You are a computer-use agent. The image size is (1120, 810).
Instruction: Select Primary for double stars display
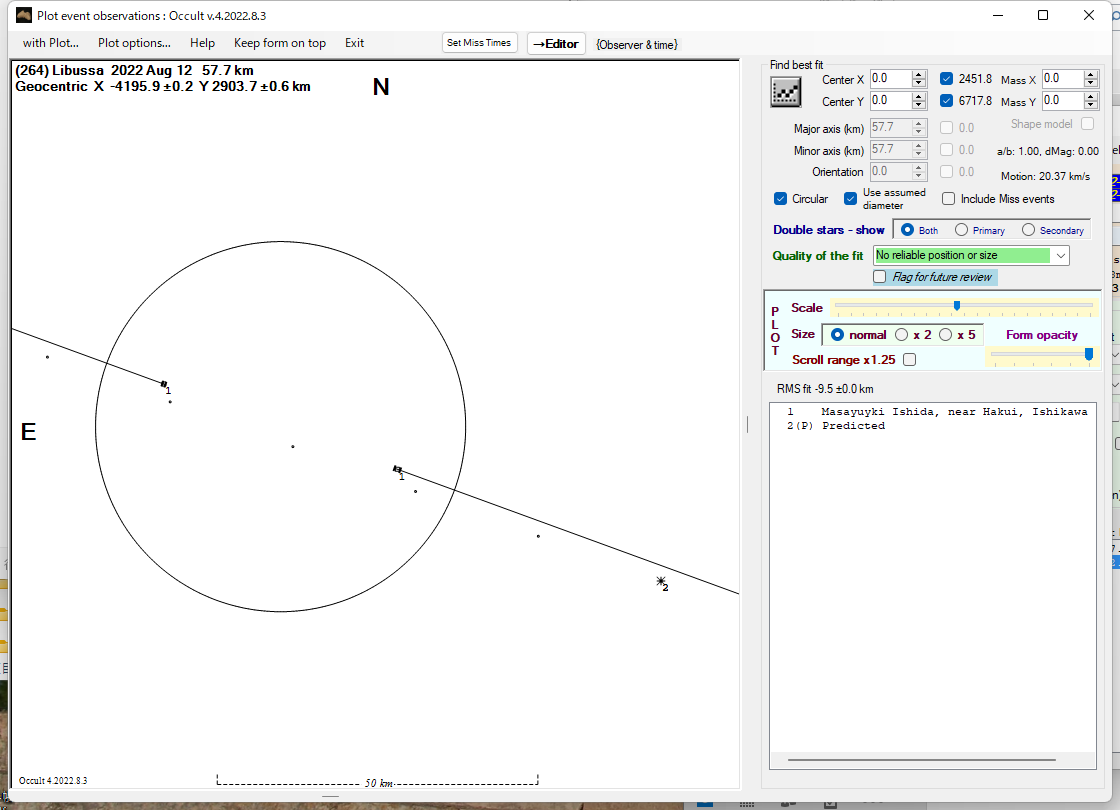click(961, 230)
